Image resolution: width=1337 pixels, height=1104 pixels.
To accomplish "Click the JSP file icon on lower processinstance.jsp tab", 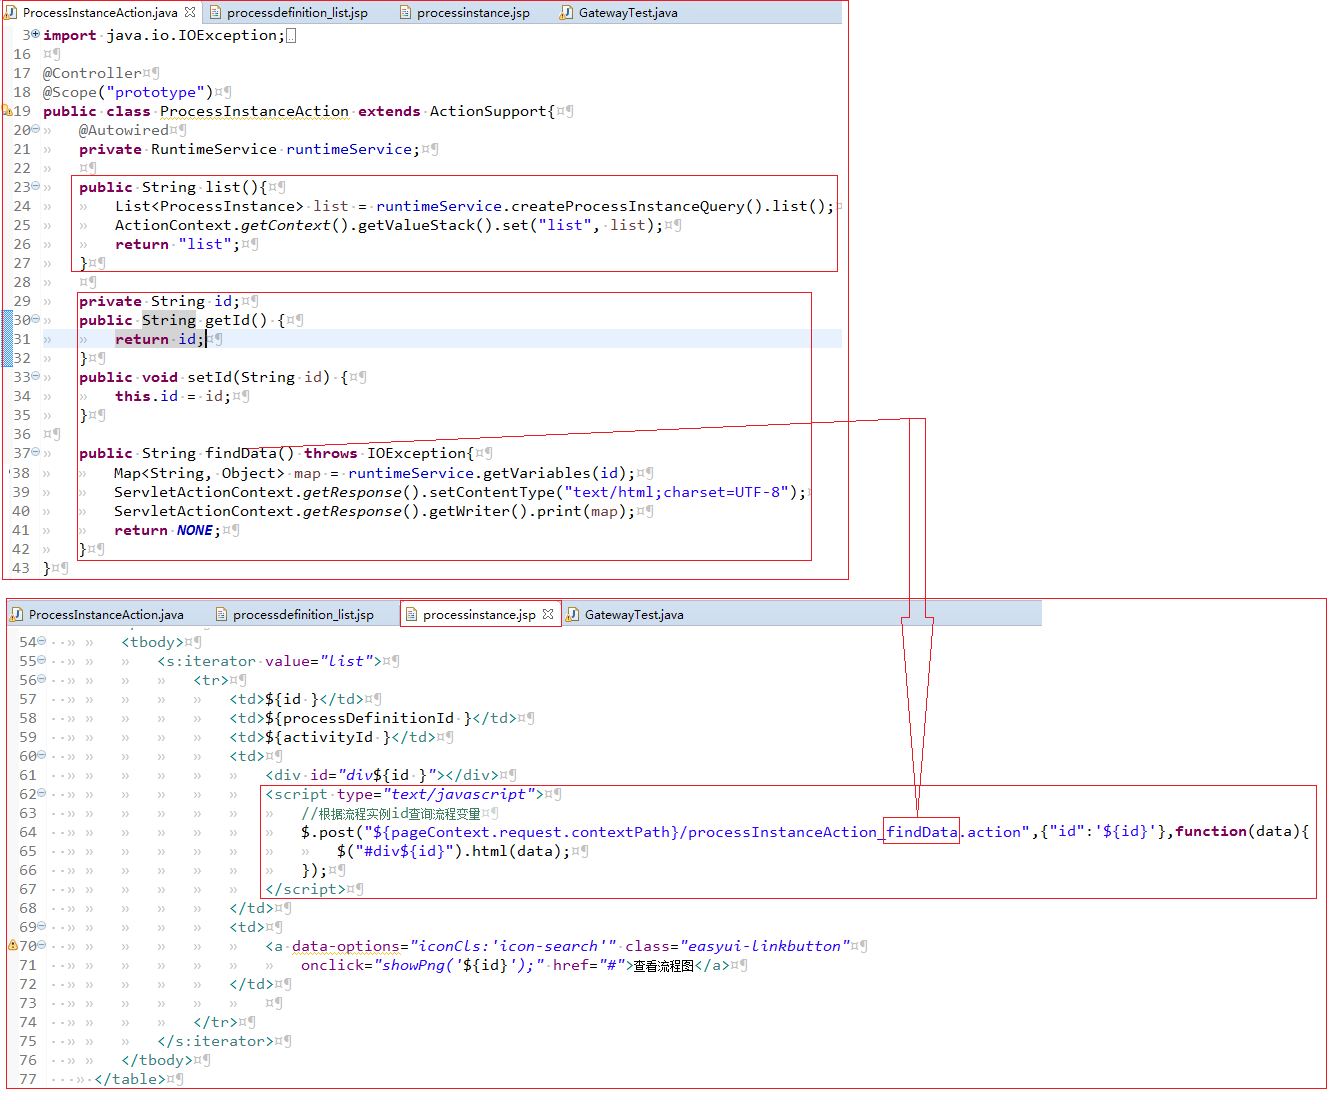I will point(411,615).
